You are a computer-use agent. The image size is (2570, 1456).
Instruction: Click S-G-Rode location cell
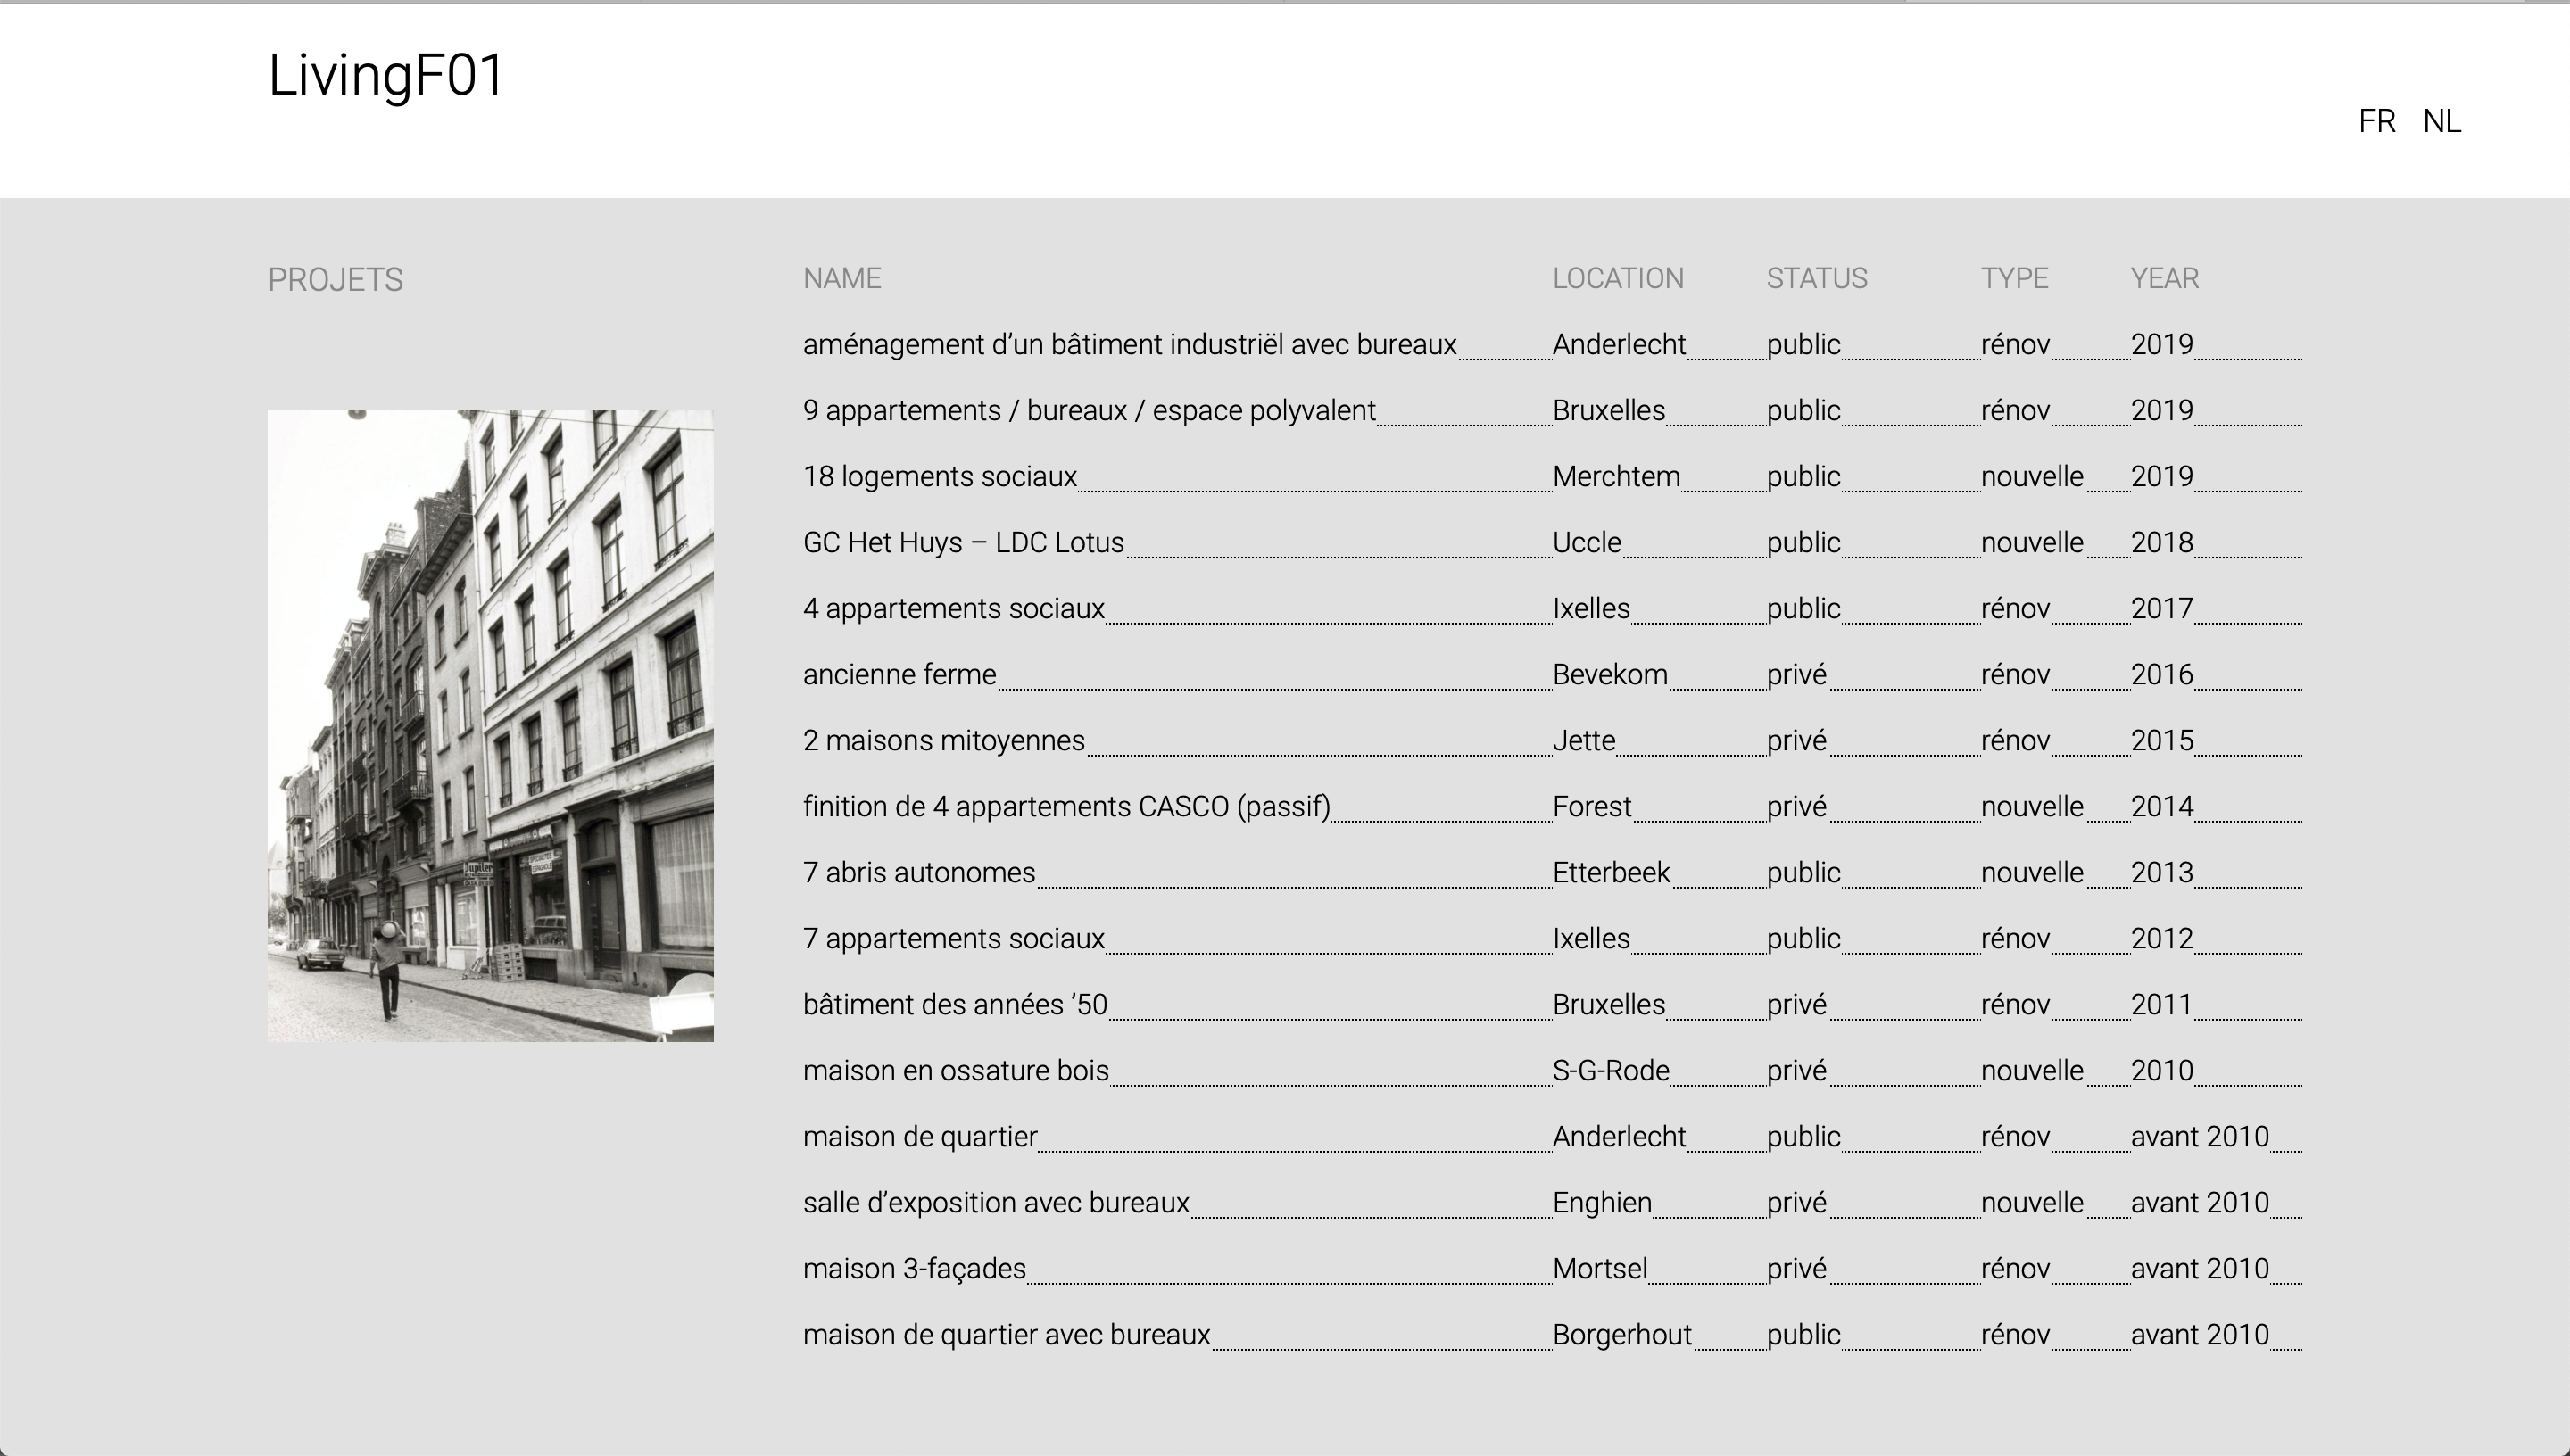tap(1611, 1071)
